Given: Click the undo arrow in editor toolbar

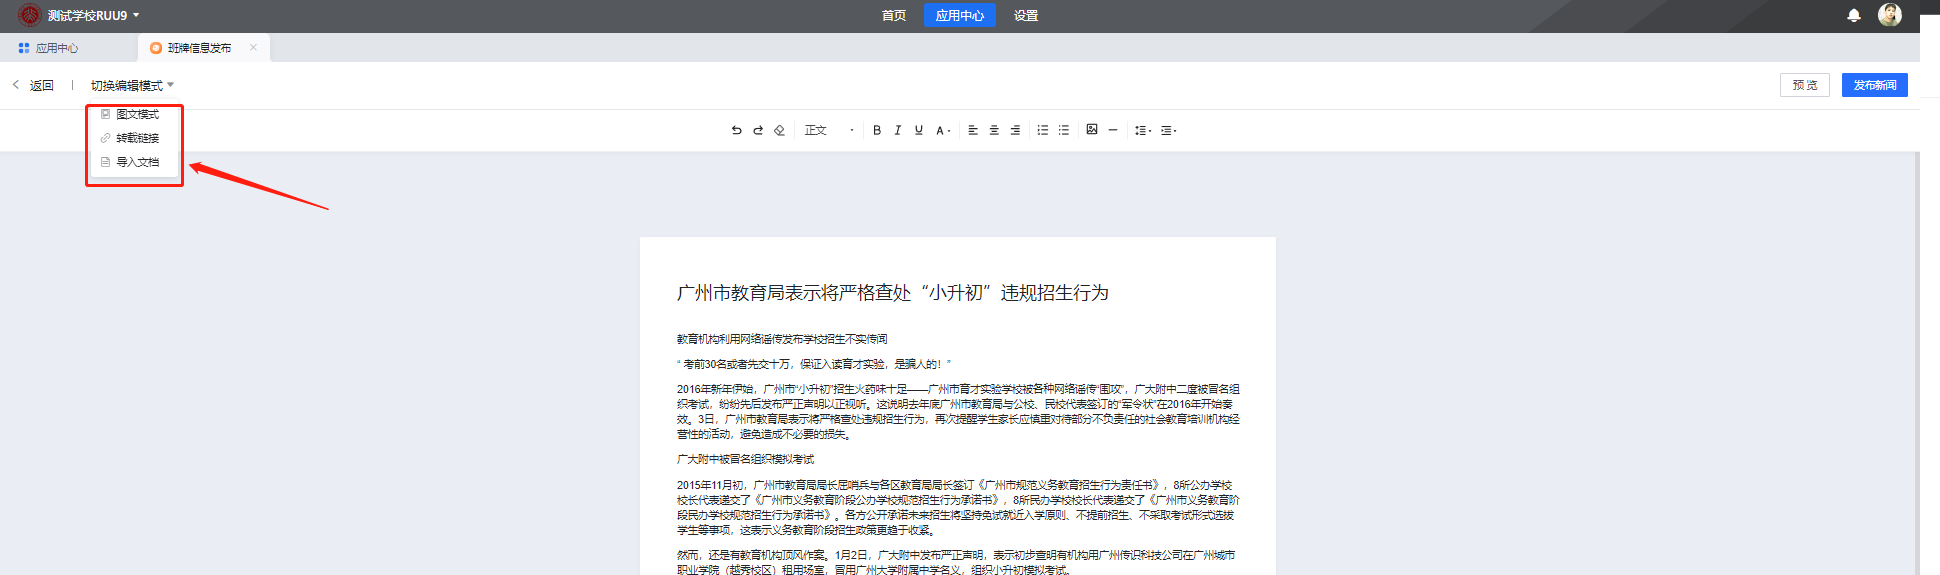Looking at the screenshot, I should pyautogui.click(x=736, y=130).
